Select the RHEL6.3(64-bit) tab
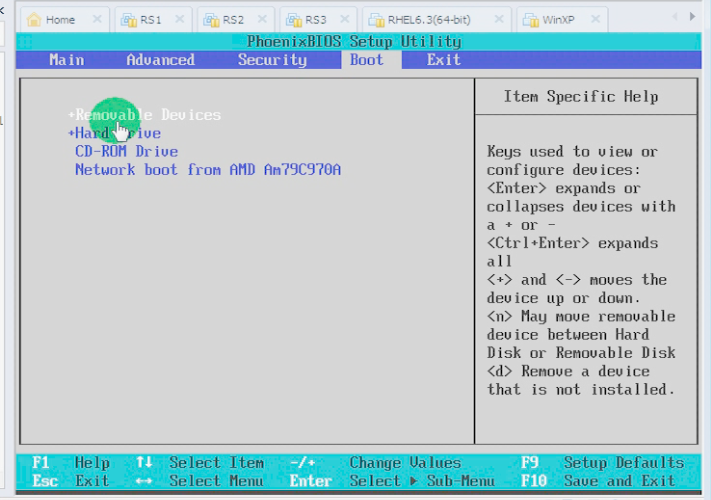Image resolution: width=711 pixels, height=500 pixels. (x=435, y=19)
